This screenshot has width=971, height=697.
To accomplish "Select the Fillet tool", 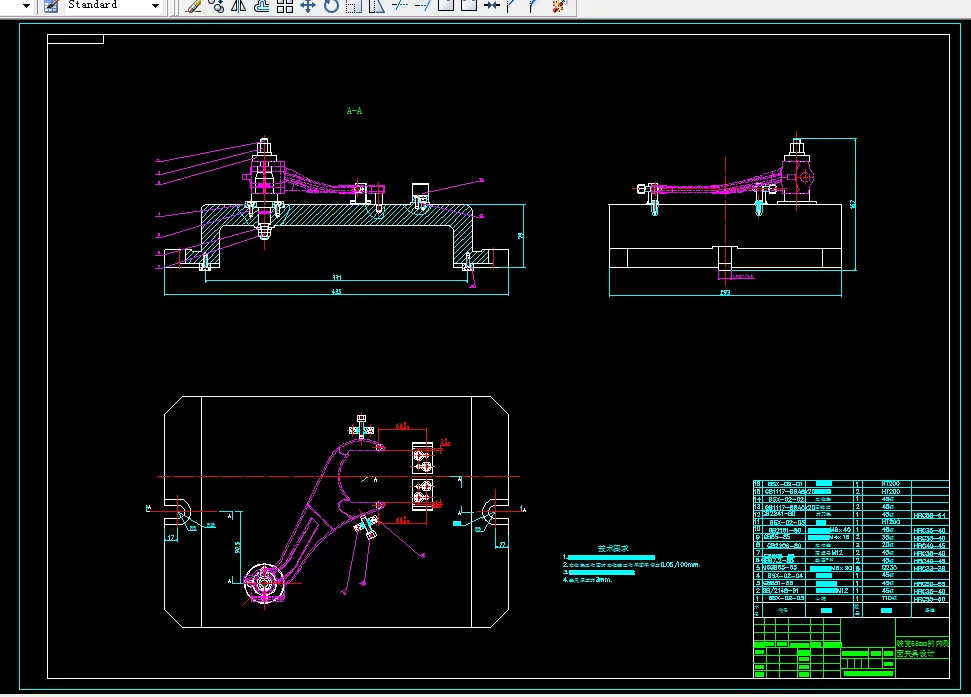I will (534, 6).
